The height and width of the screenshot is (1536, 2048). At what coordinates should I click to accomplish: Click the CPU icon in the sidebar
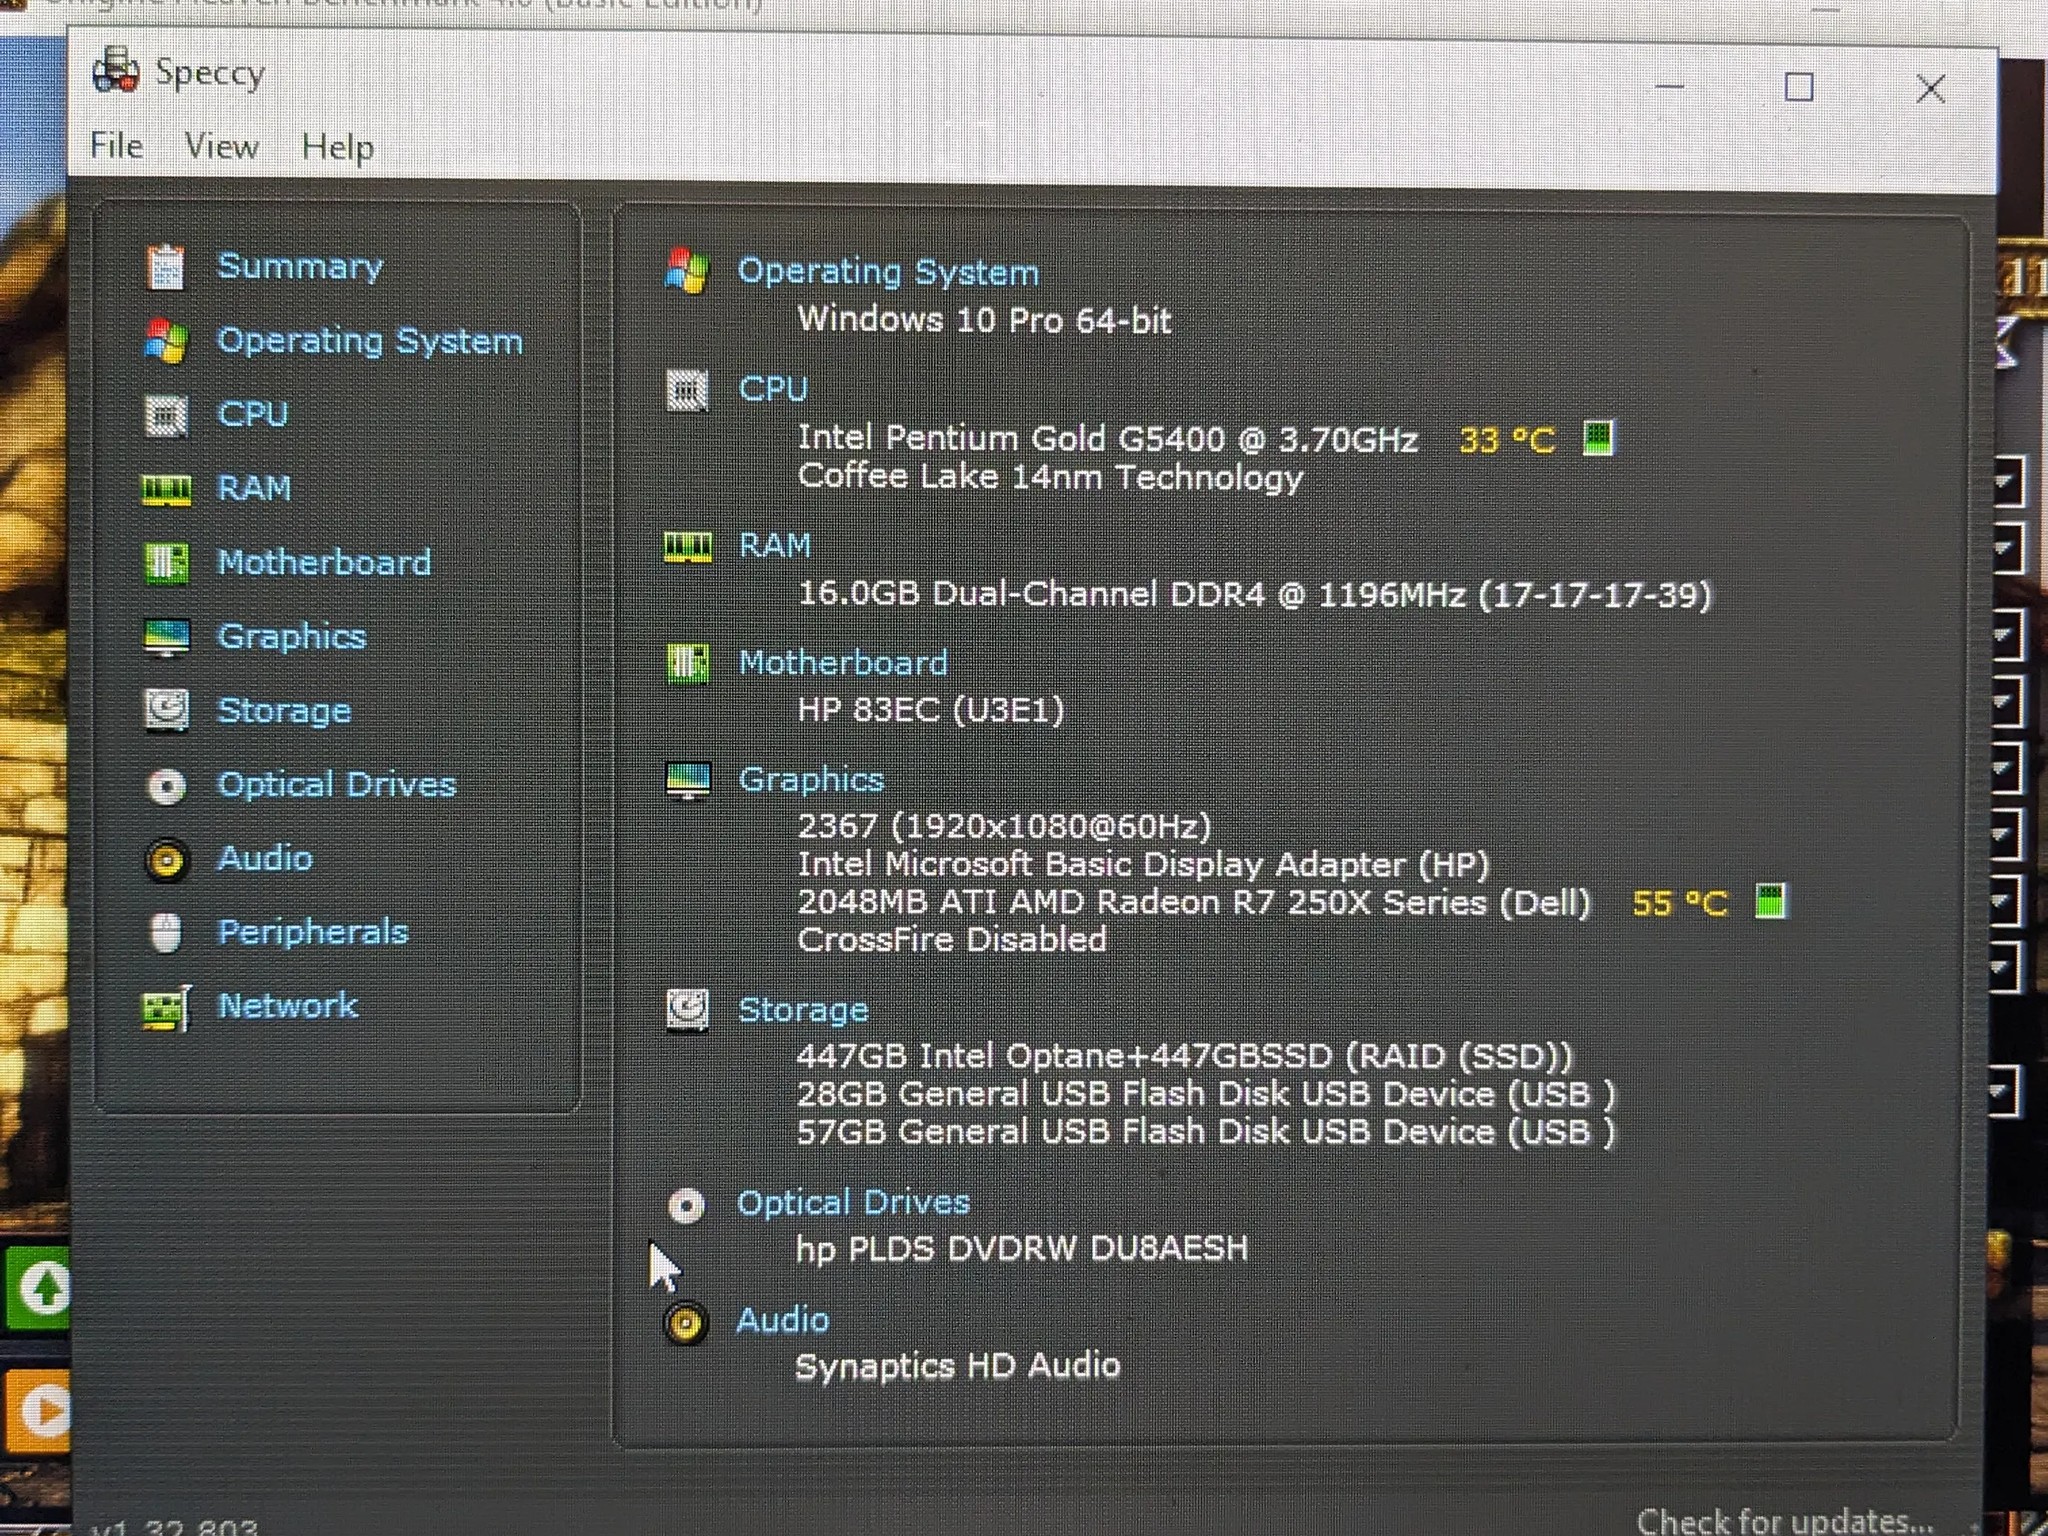pyautogui.click(x=167, y=412)
